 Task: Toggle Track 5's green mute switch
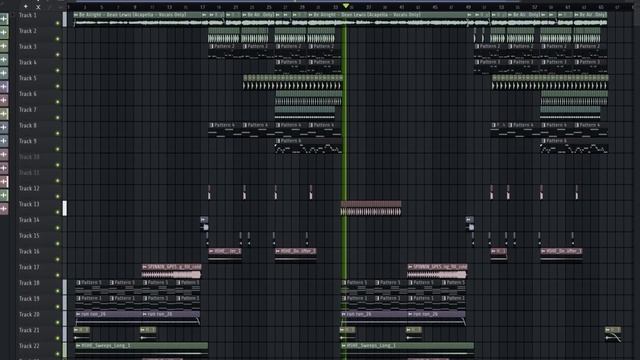(58, 86)
